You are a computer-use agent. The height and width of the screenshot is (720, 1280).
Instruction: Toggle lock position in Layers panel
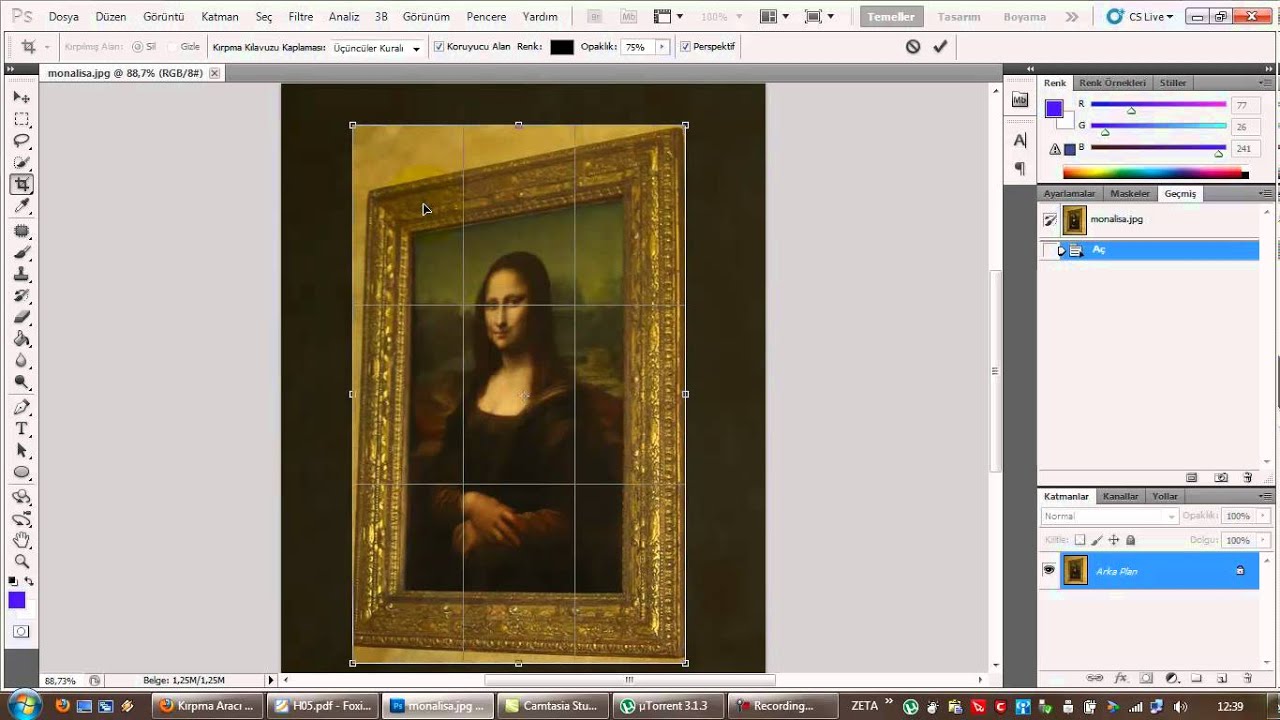1114,540
